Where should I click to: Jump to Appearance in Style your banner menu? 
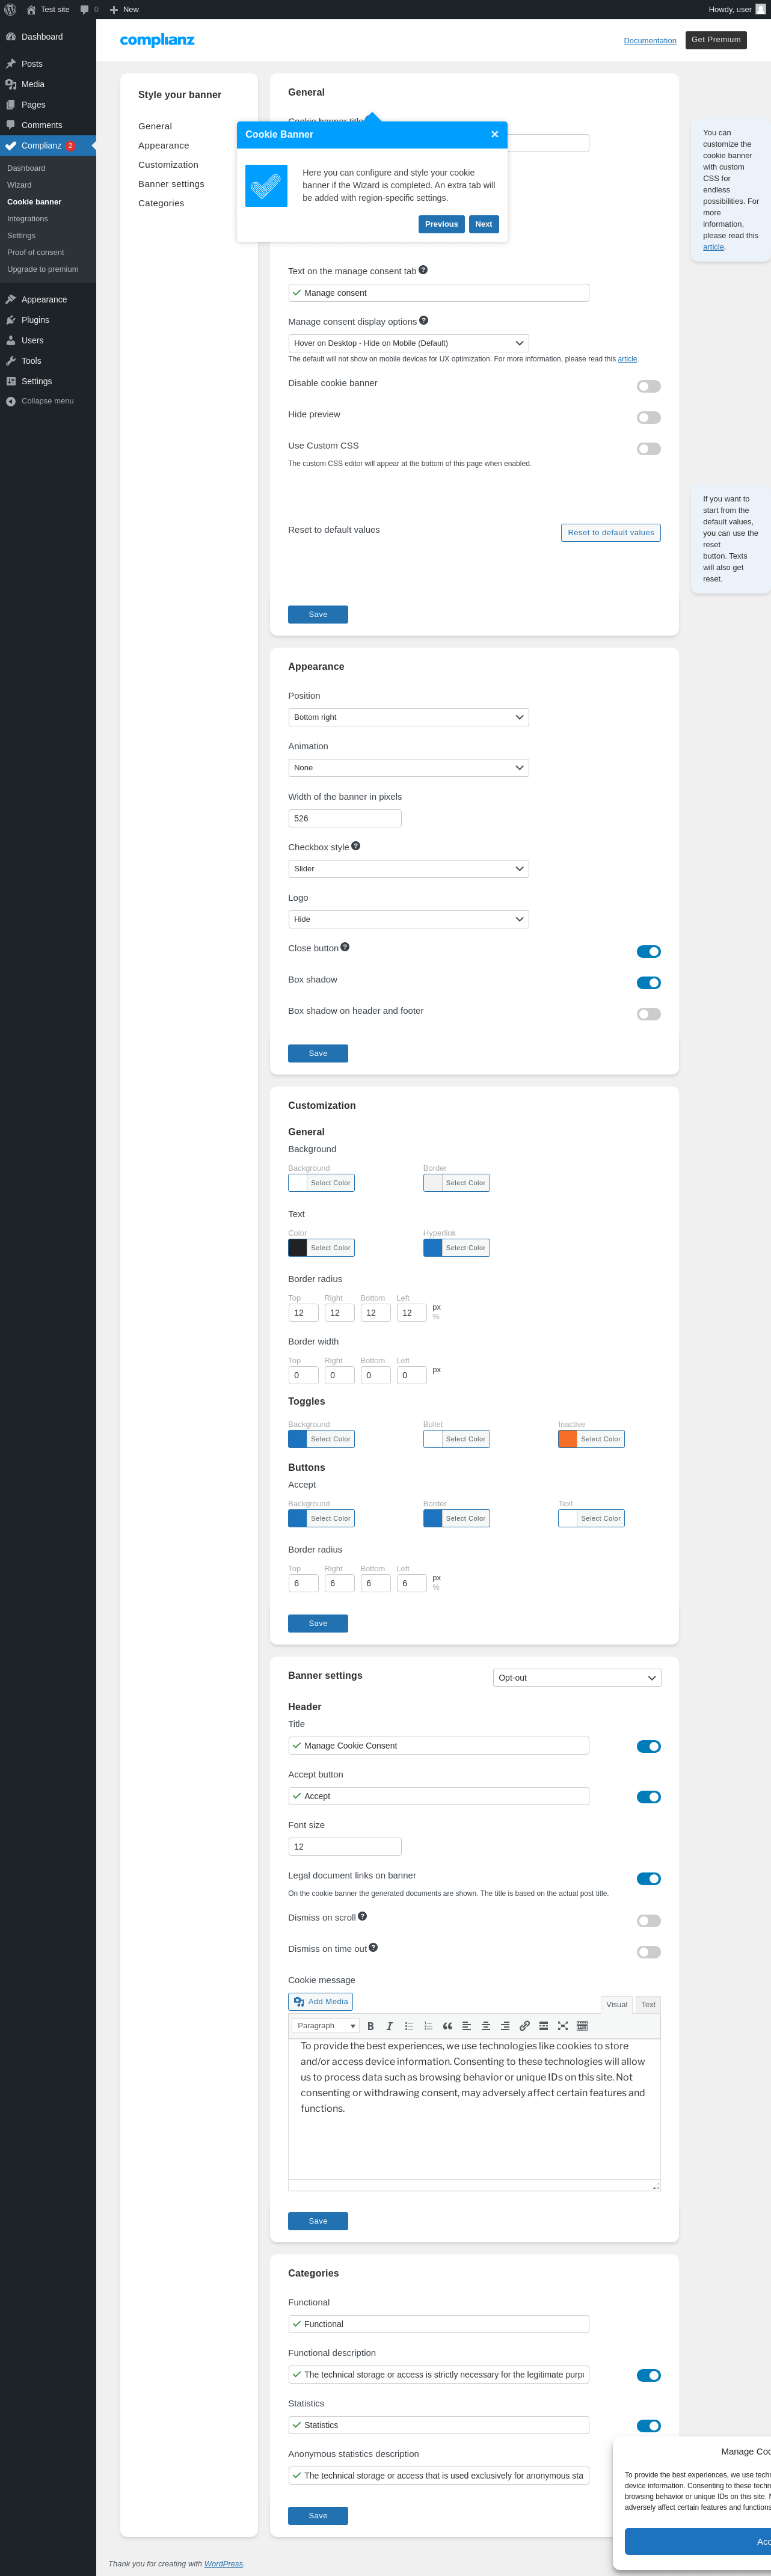[x=164, y=145]
